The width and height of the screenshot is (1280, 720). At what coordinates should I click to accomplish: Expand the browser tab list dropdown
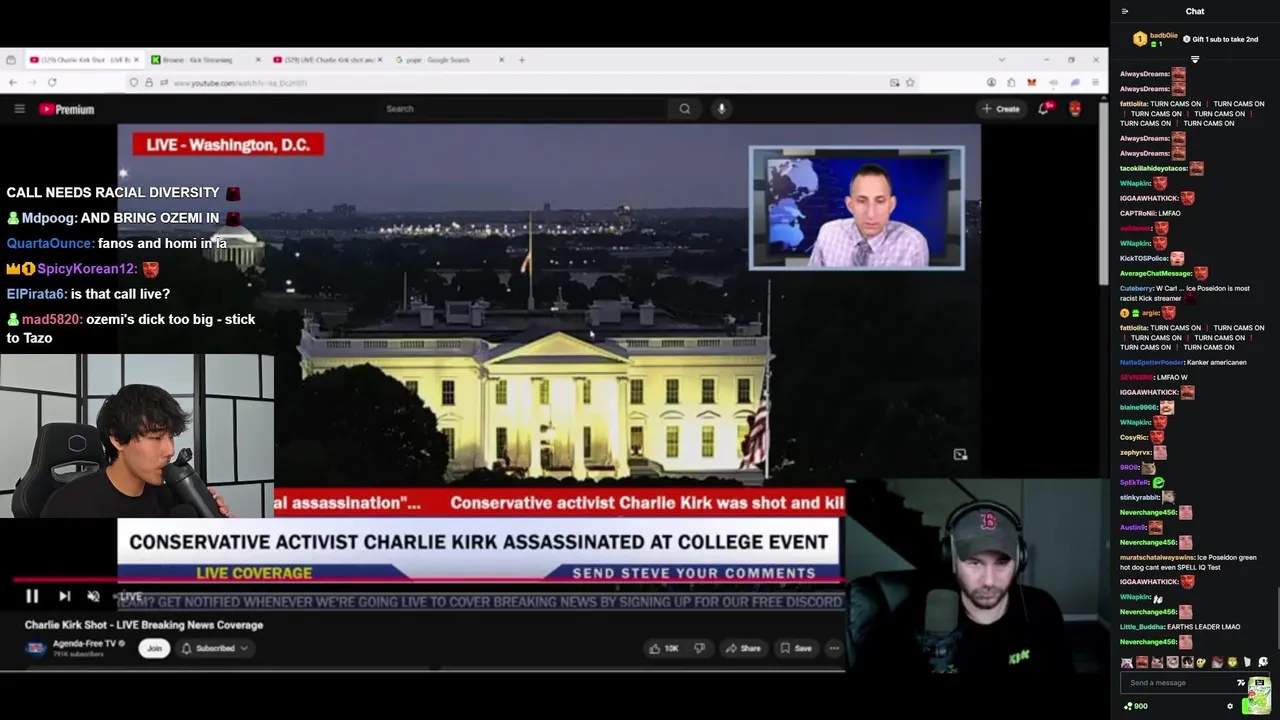(1002, 60)
